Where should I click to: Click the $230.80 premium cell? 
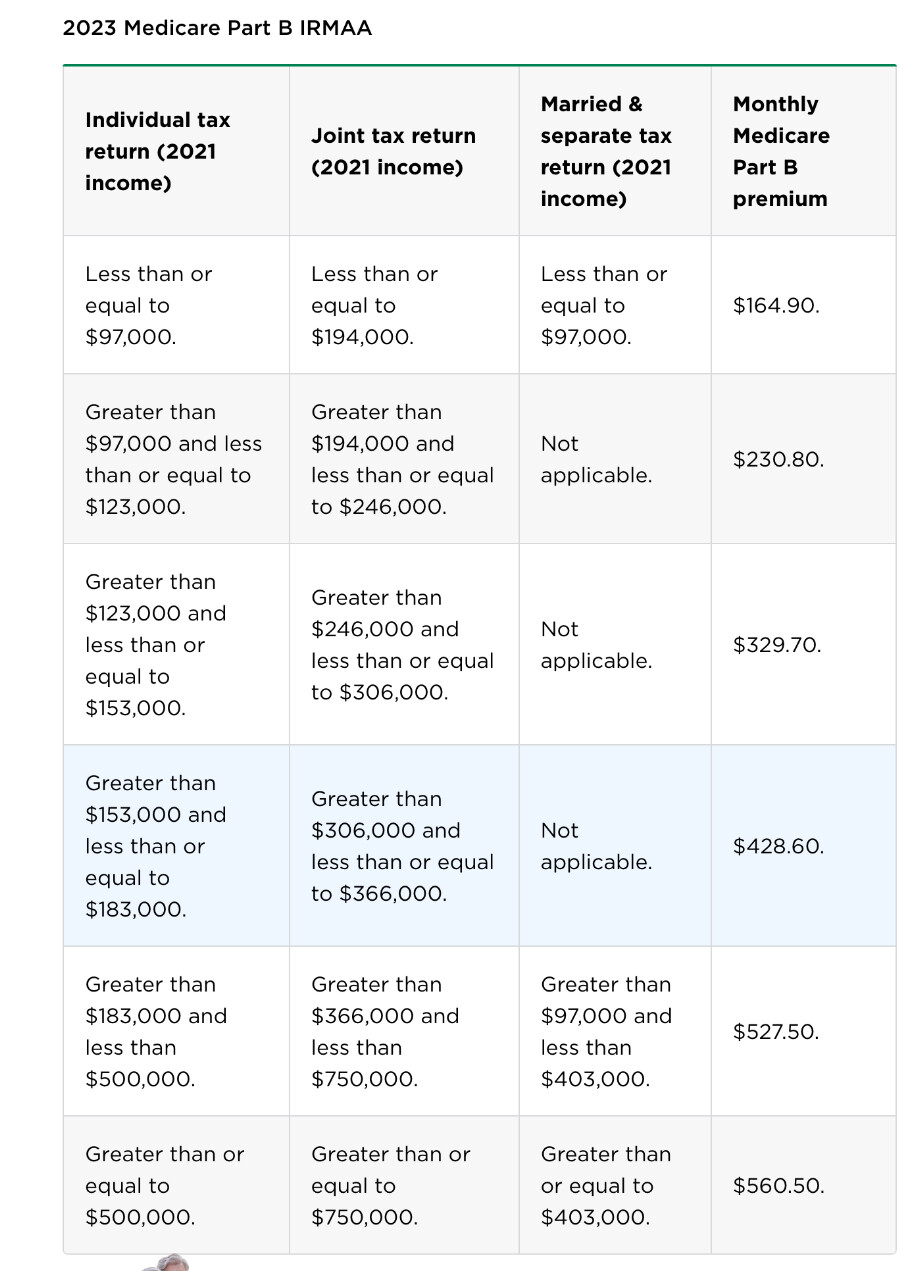coord(778,460)
